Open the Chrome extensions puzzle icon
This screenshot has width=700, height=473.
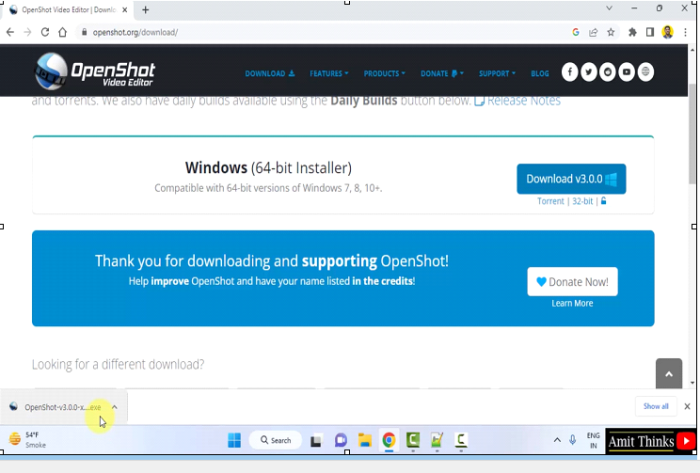coord(632,32)
